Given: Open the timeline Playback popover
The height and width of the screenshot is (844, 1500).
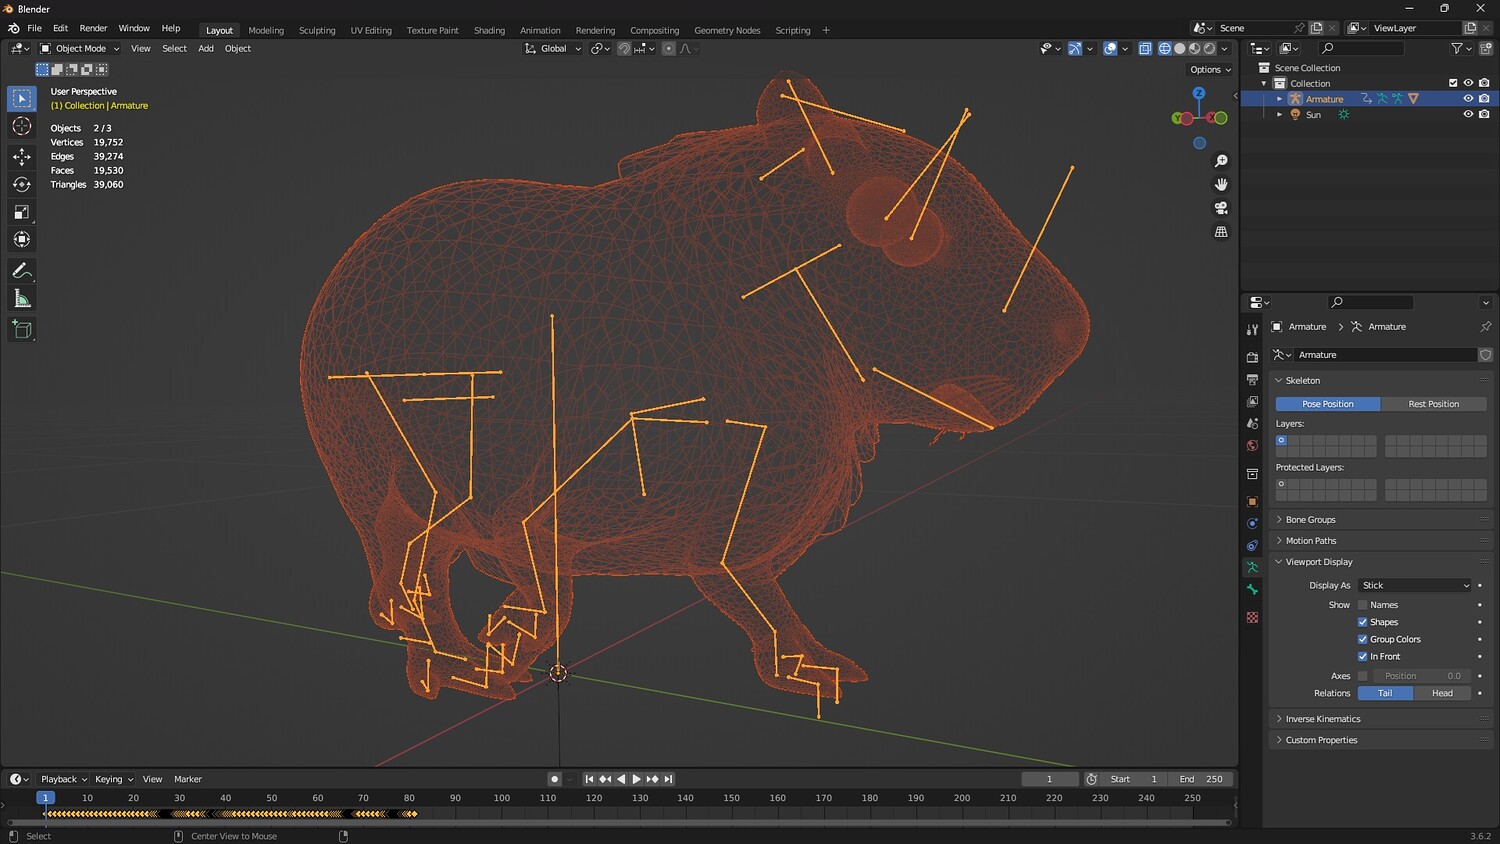Looking at the screenshot, I should 63,779.
